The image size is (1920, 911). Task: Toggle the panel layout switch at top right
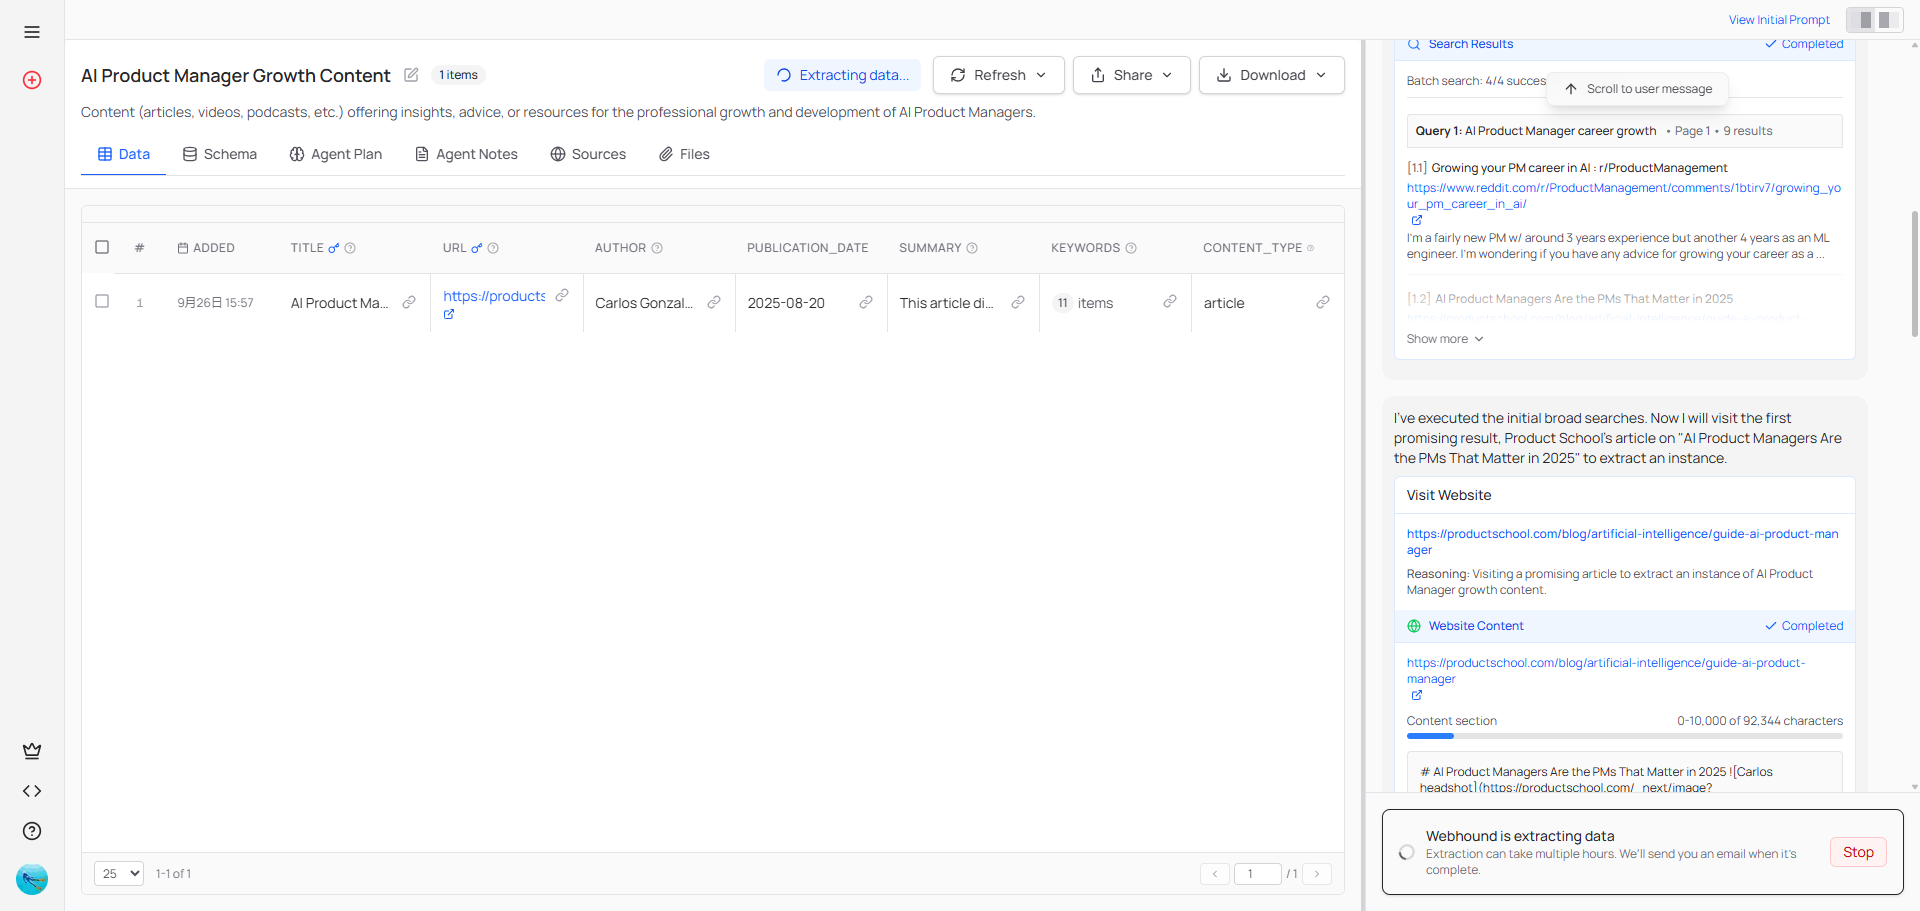pyautogui.click(x=1874, y=19)
